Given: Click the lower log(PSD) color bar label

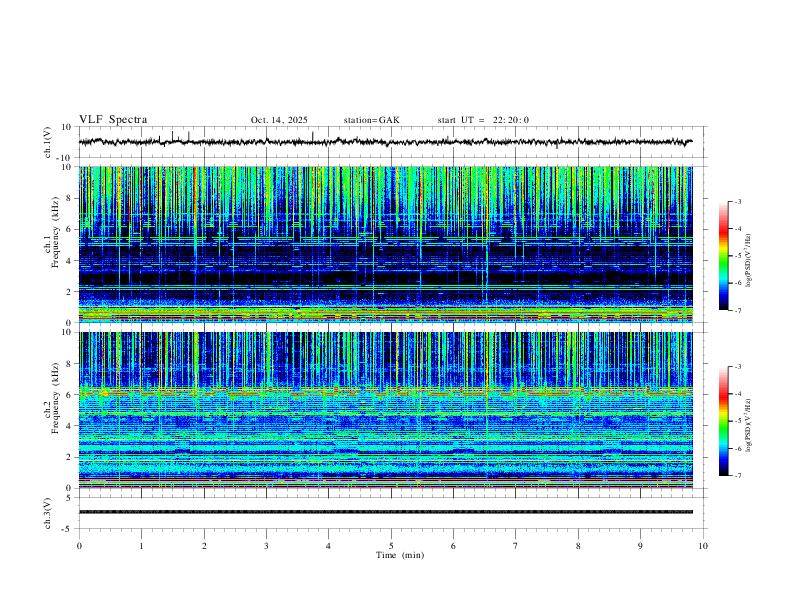Looking at the screenshot, I should (x=748, y=425).
